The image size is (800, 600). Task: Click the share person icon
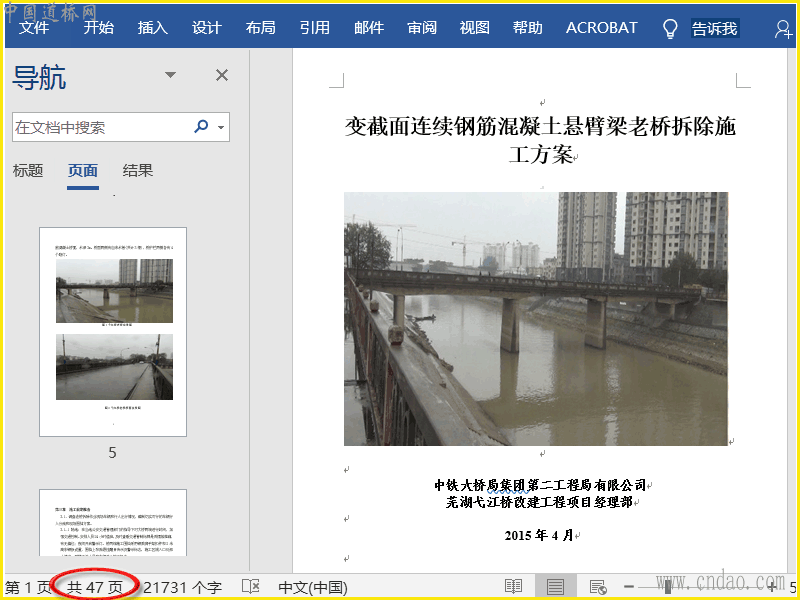pos(783,30)
